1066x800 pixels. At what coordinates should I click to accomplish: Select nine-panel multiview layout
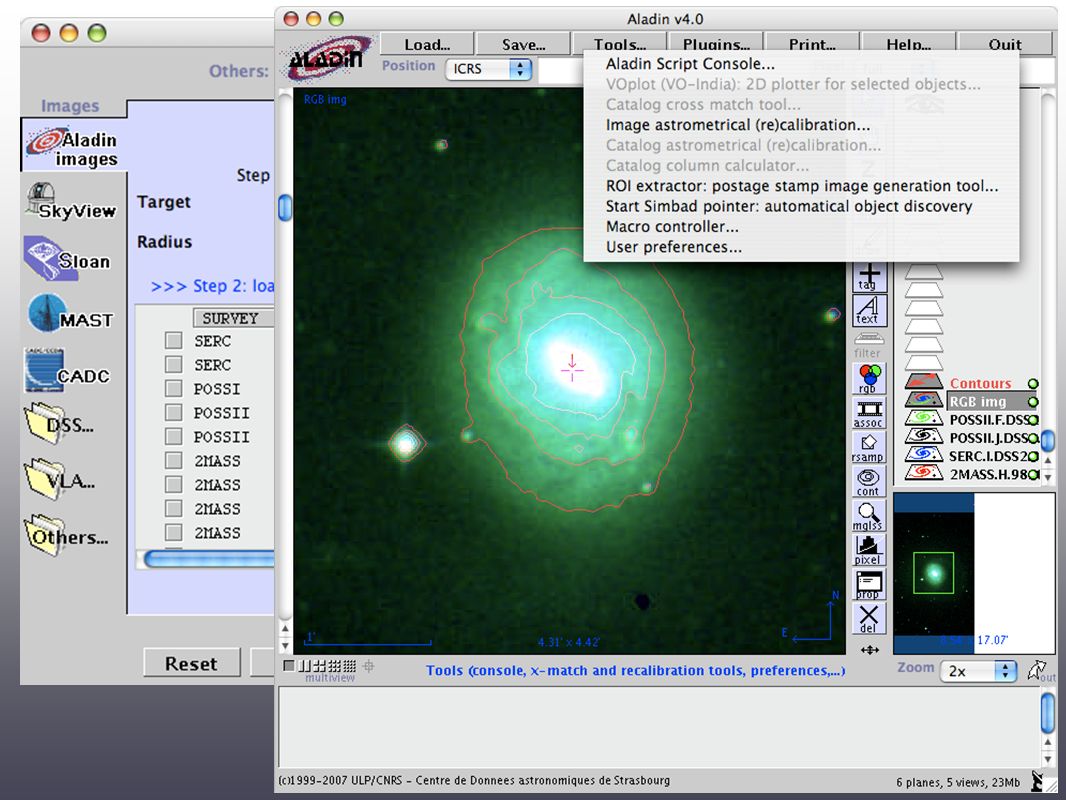(334, 665)
